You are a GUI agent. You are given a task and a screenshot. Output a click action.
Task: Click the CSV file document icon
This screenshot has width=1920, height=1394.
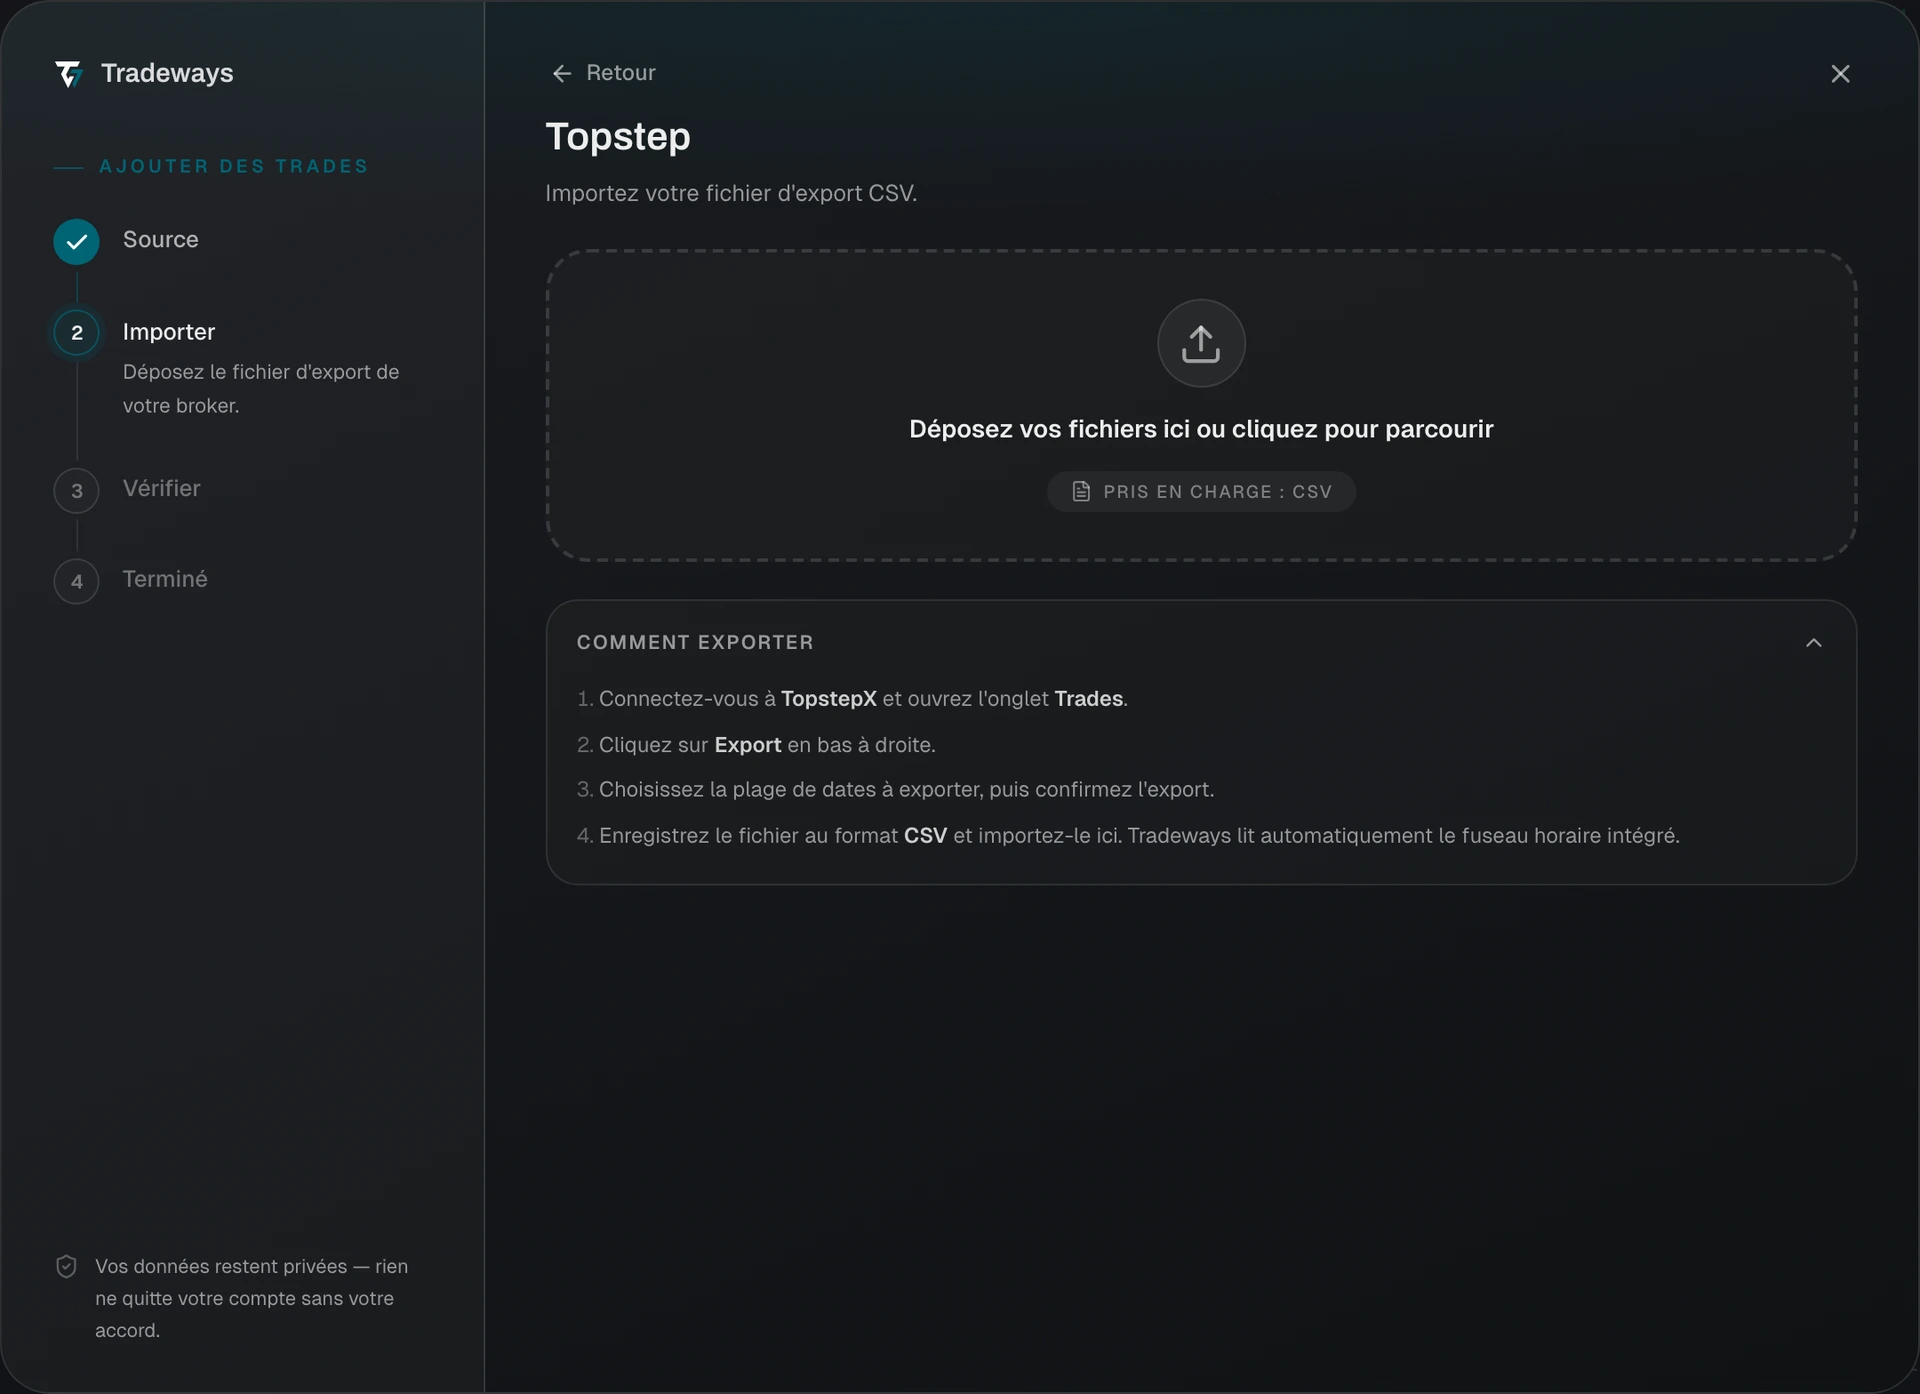tap(1081, 492)
